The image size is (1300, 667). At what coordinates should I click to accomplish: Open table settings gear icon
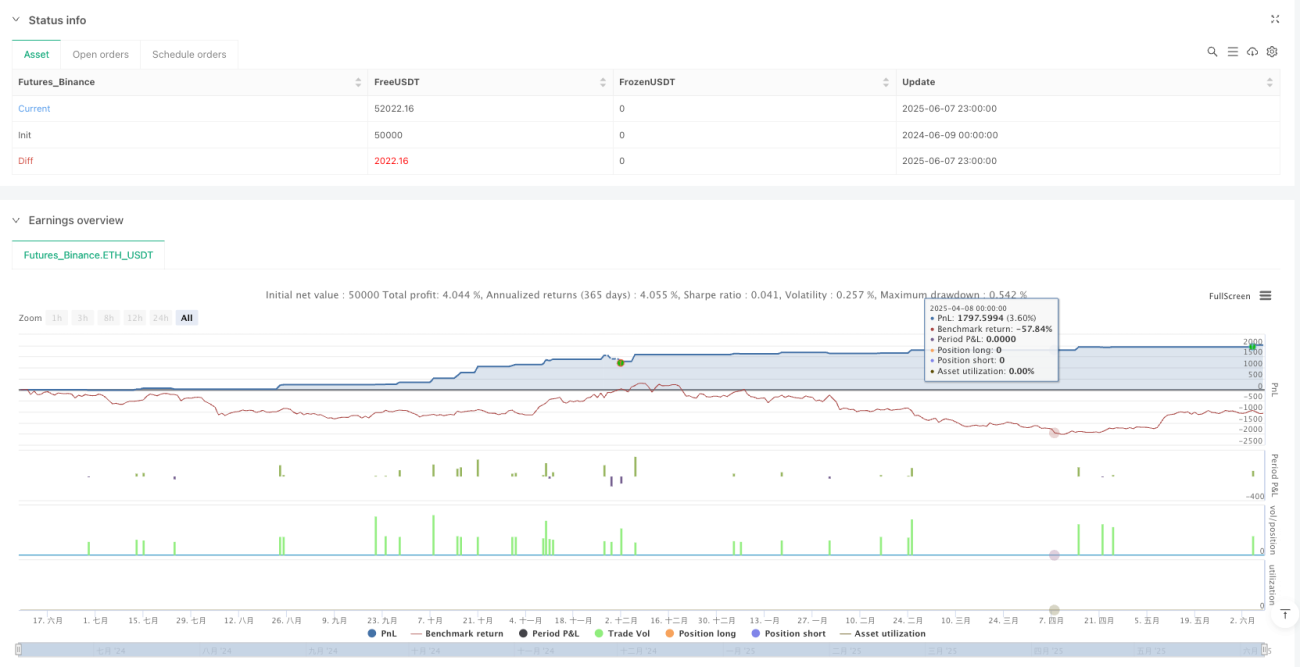coord(1272,52)
